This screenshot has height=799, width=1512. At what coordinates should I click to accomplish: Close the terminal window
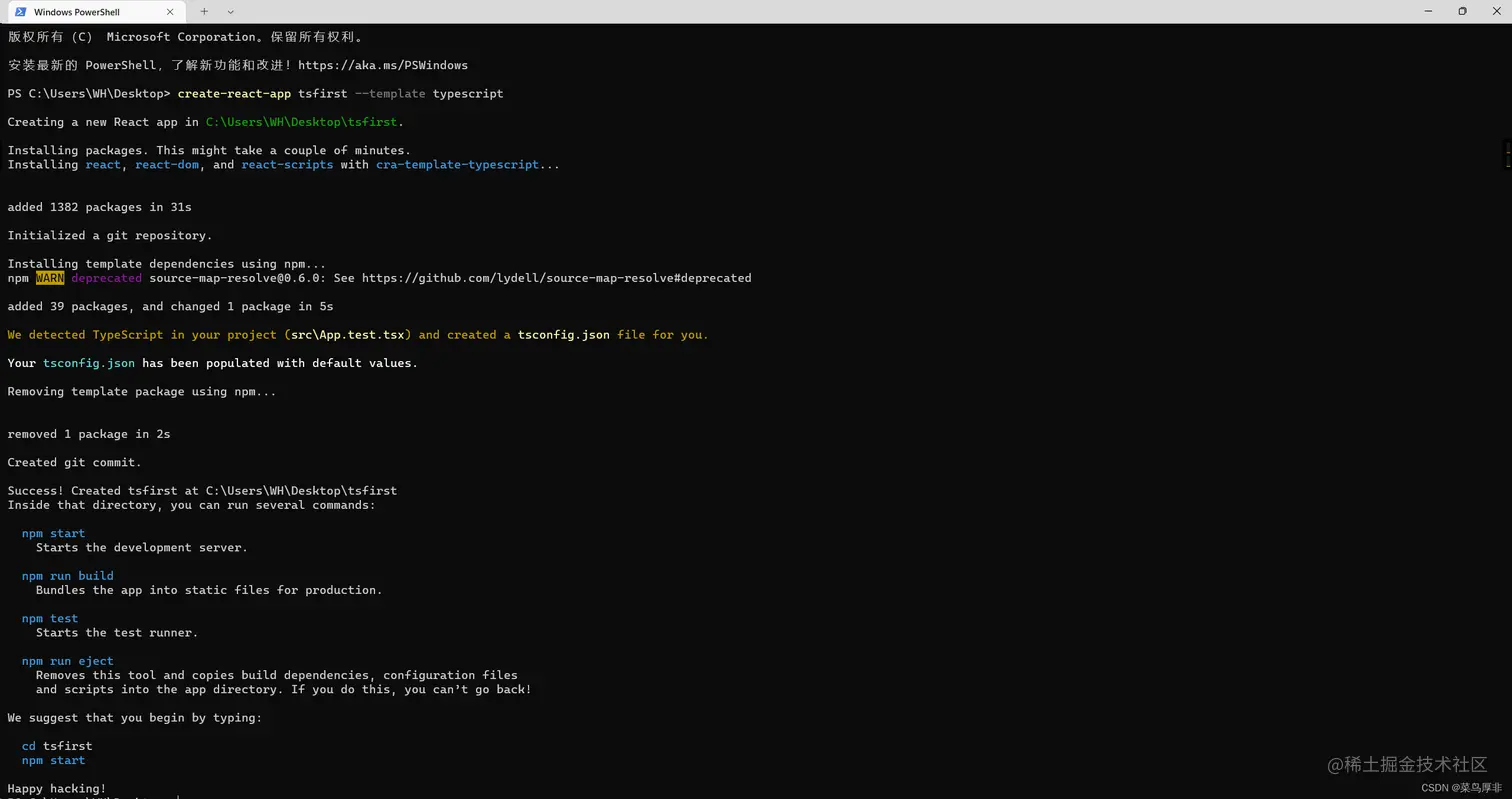pos(1494,11)
